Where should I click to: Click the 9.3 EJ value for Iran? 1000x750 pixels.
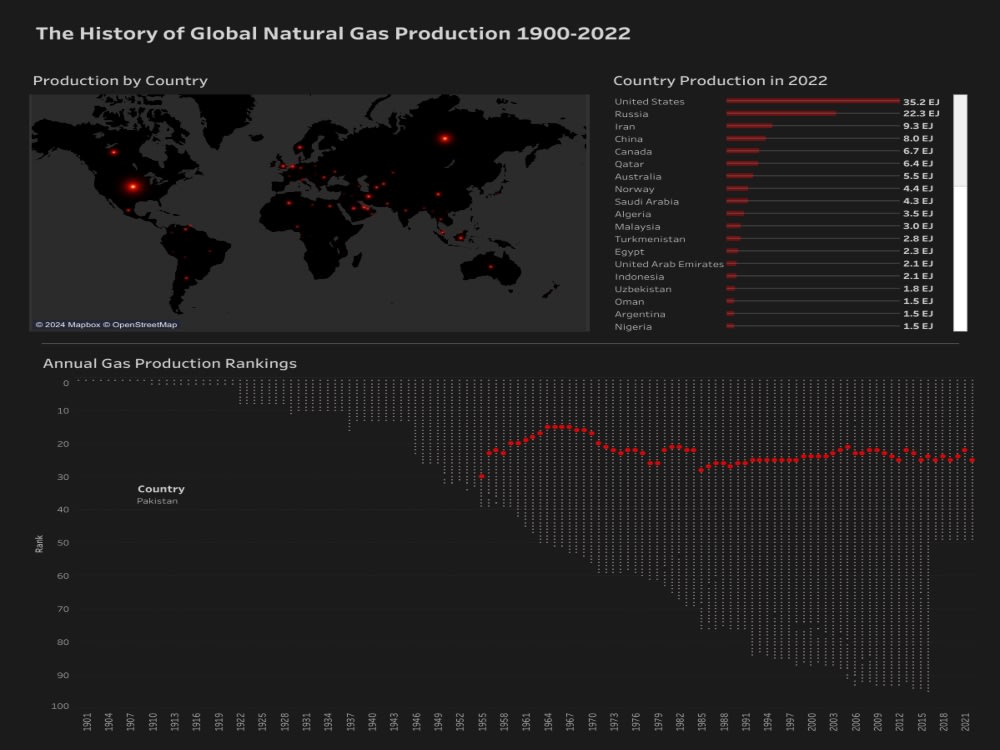[x=918, y=126]
